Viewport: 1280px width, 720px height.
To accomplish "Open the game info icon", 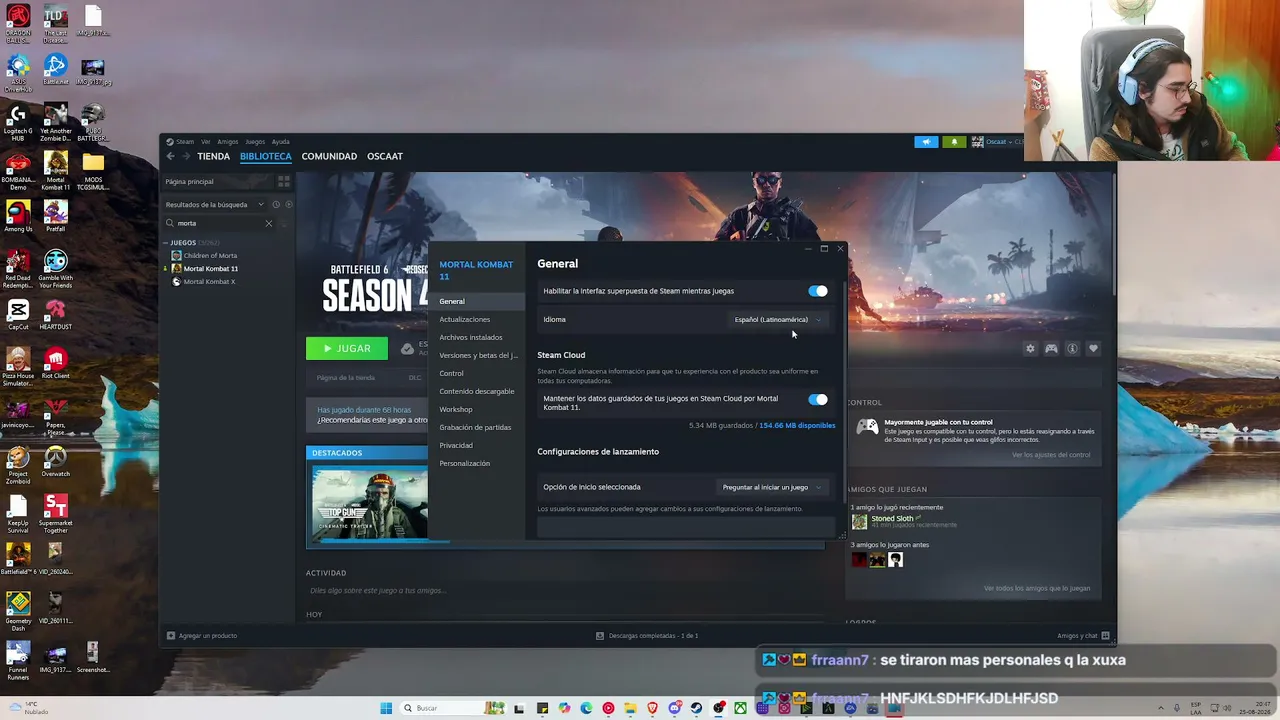I will point(1072,348).
